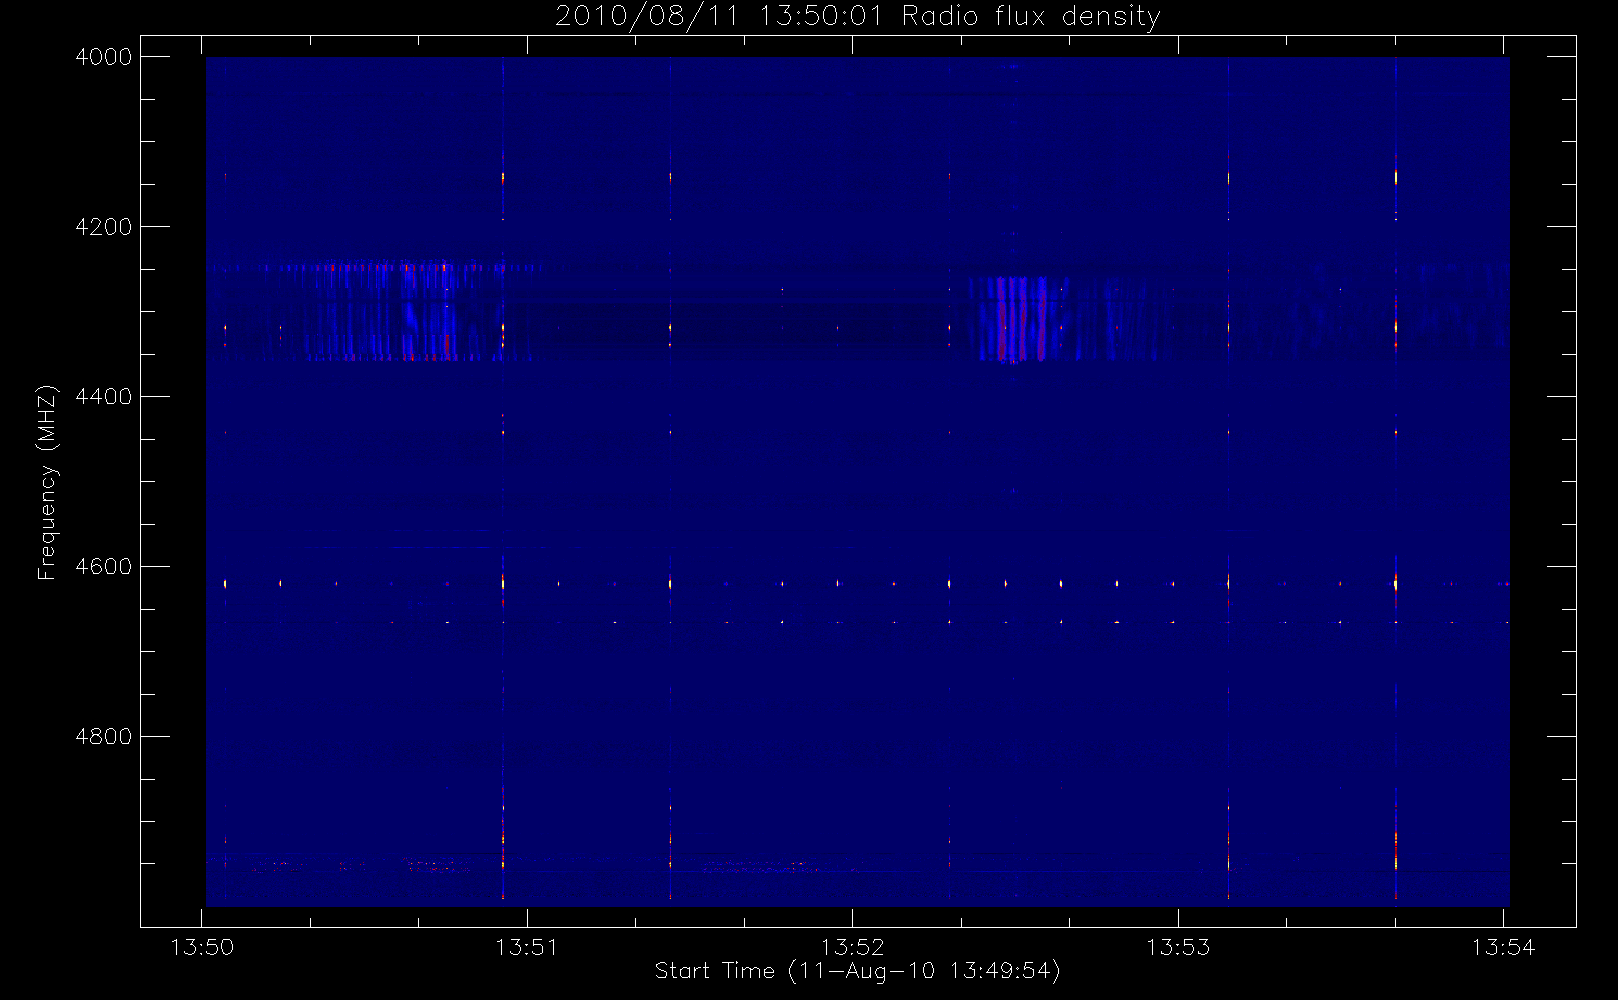Click the 4200 frequency tick label
1618x1000 pixels.
104,227
